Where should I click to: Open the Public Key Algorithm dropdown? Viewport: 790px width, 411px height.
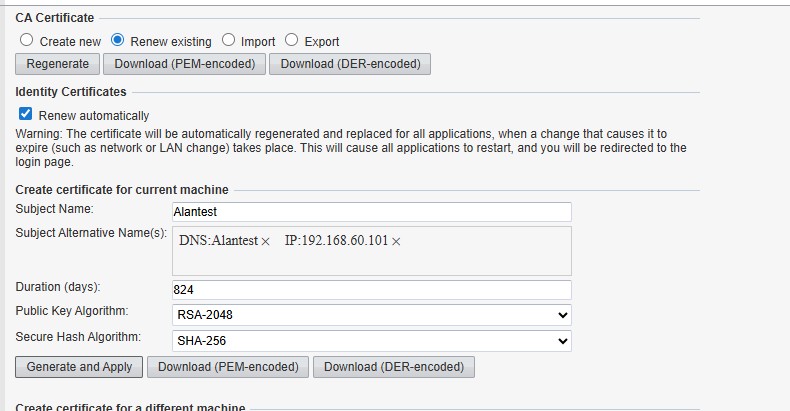pyautogui.click(x=372, y=315)
